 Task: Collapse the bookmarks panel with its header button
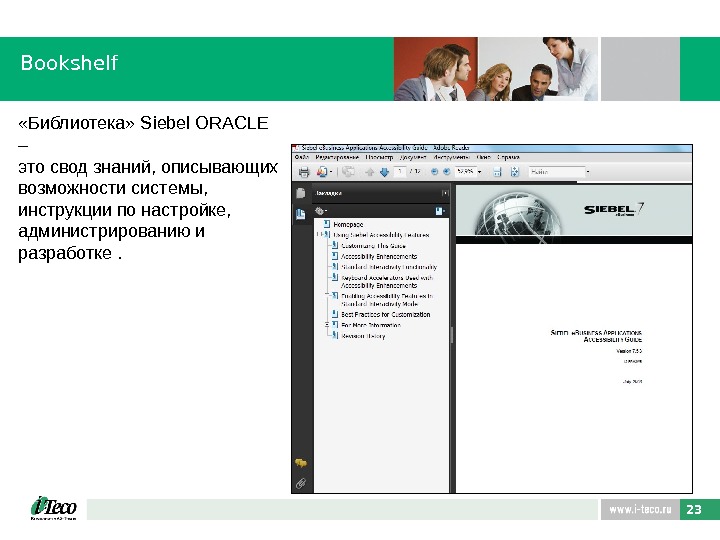444,193
